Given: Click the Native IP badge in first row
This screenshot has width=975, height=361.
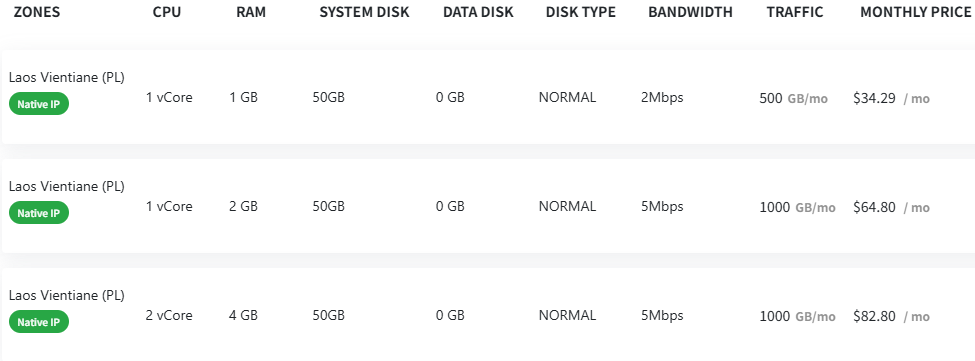Looking at the screenshot, I should (39, 104).
